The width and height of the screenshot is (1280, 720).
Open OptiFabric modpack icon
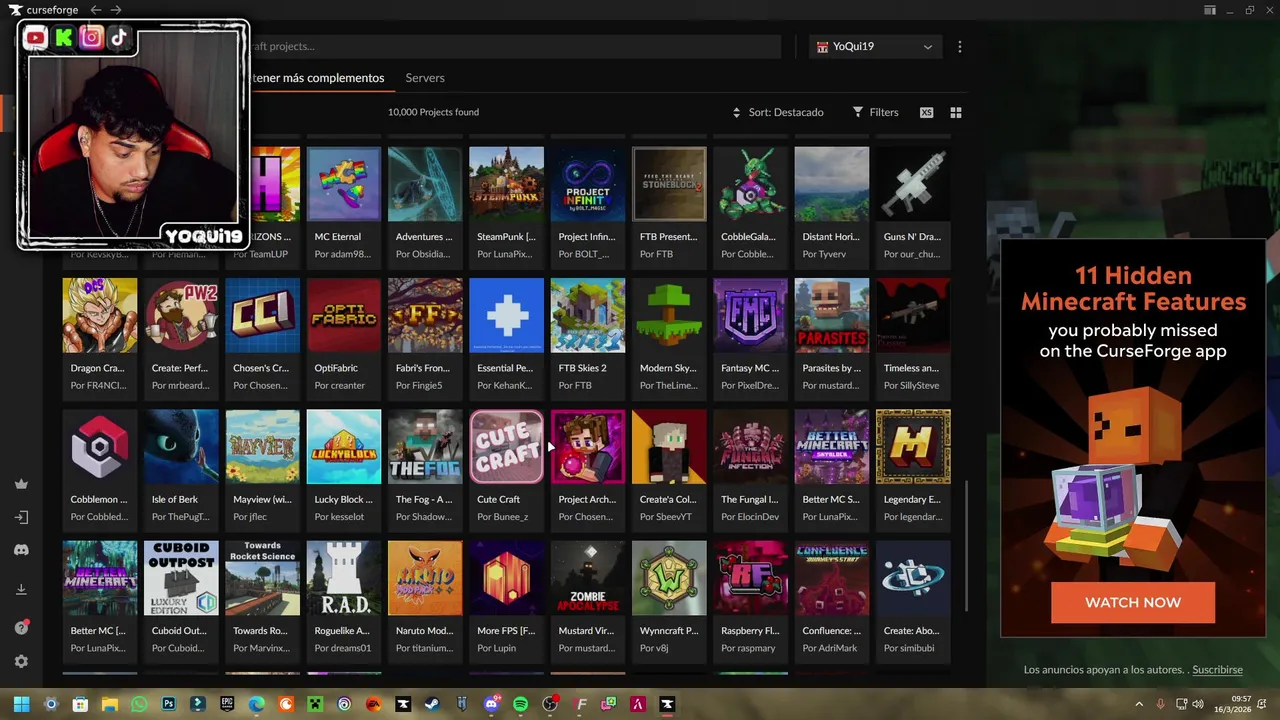click(x=344, y=315)
